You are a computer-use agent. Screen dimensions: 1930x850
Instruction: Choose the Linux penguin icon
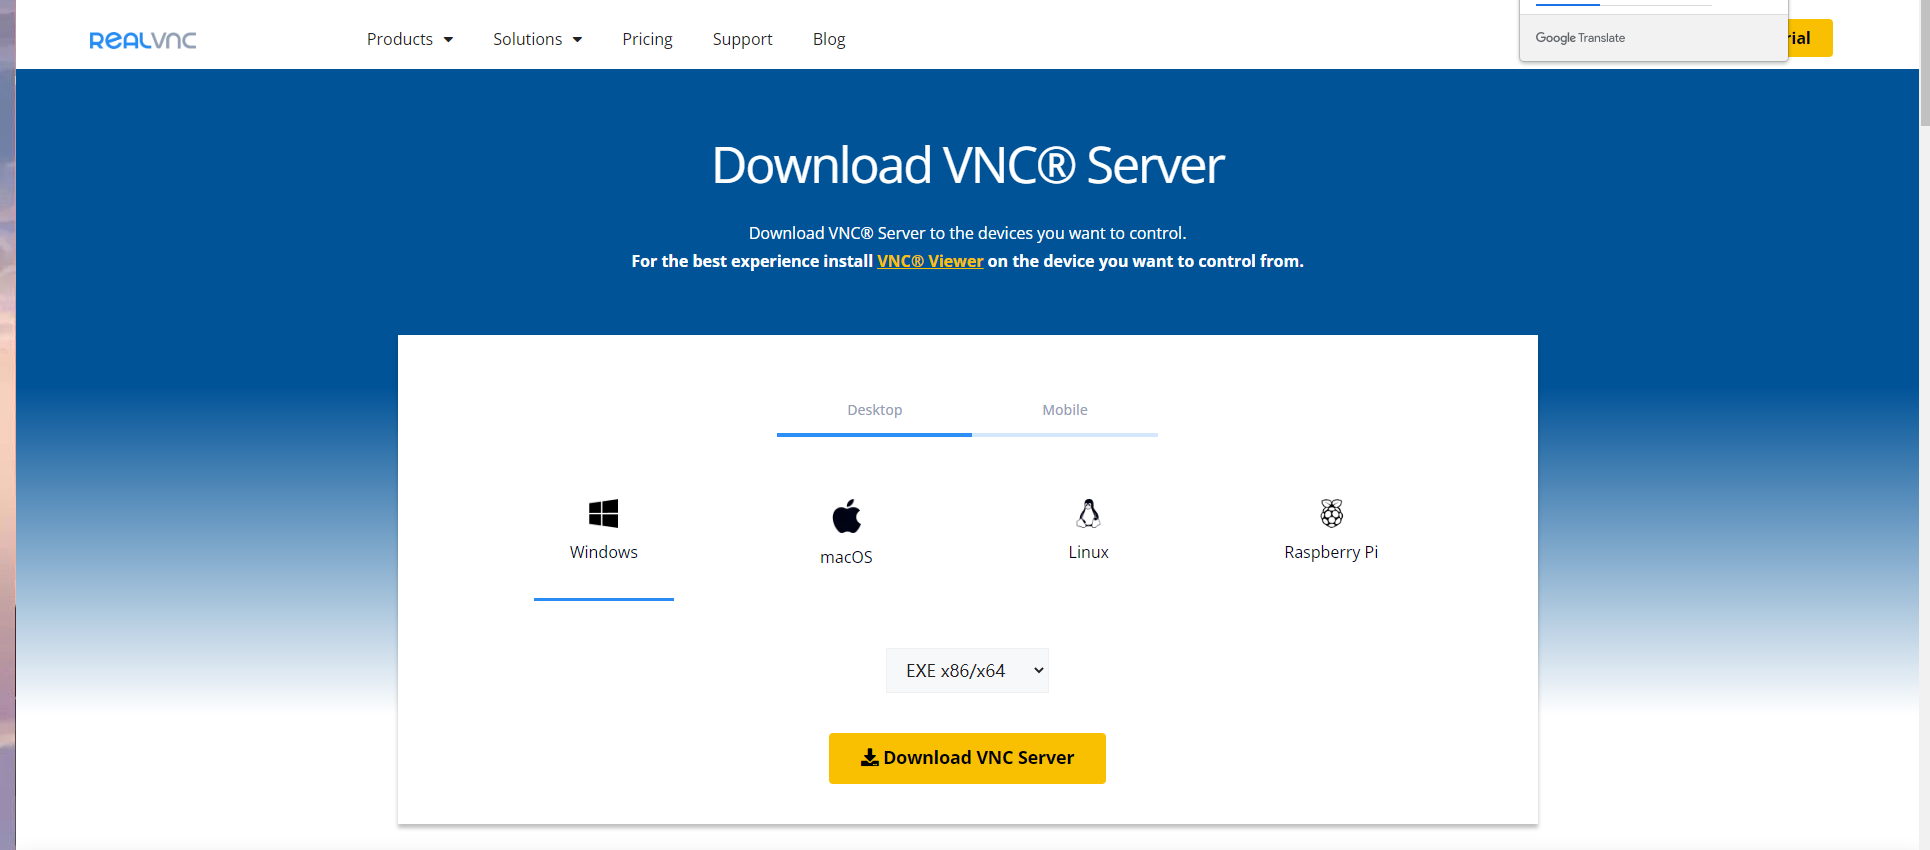pos(1088,513)
